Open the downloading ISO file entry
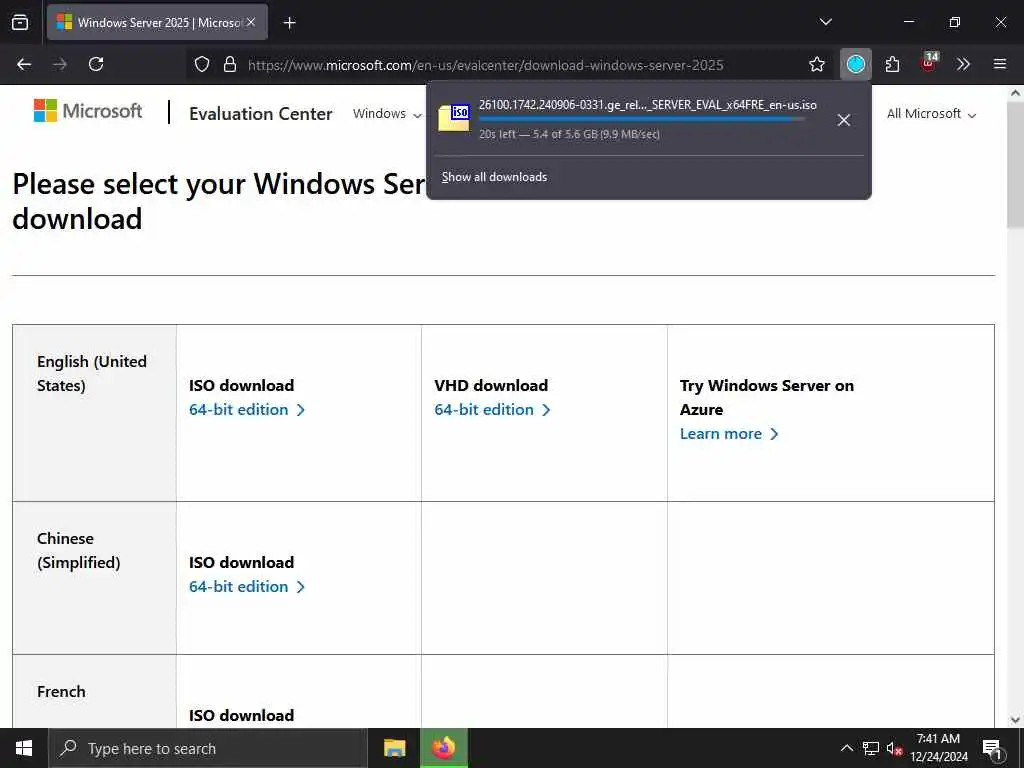Viewport: 1024px width, 768px height. 630,119
